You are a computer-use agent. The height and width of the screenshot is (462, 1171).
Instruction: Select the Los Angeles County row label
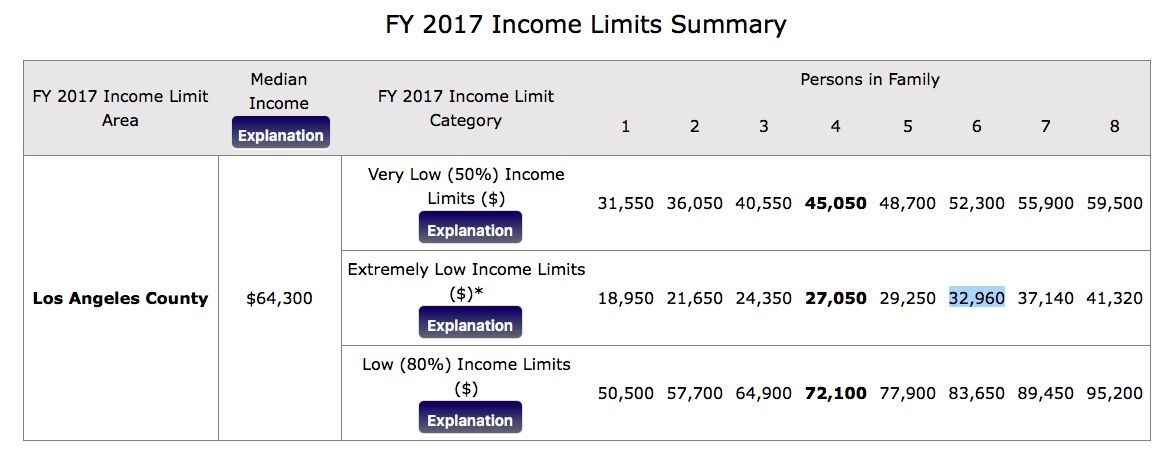[120, 298]
